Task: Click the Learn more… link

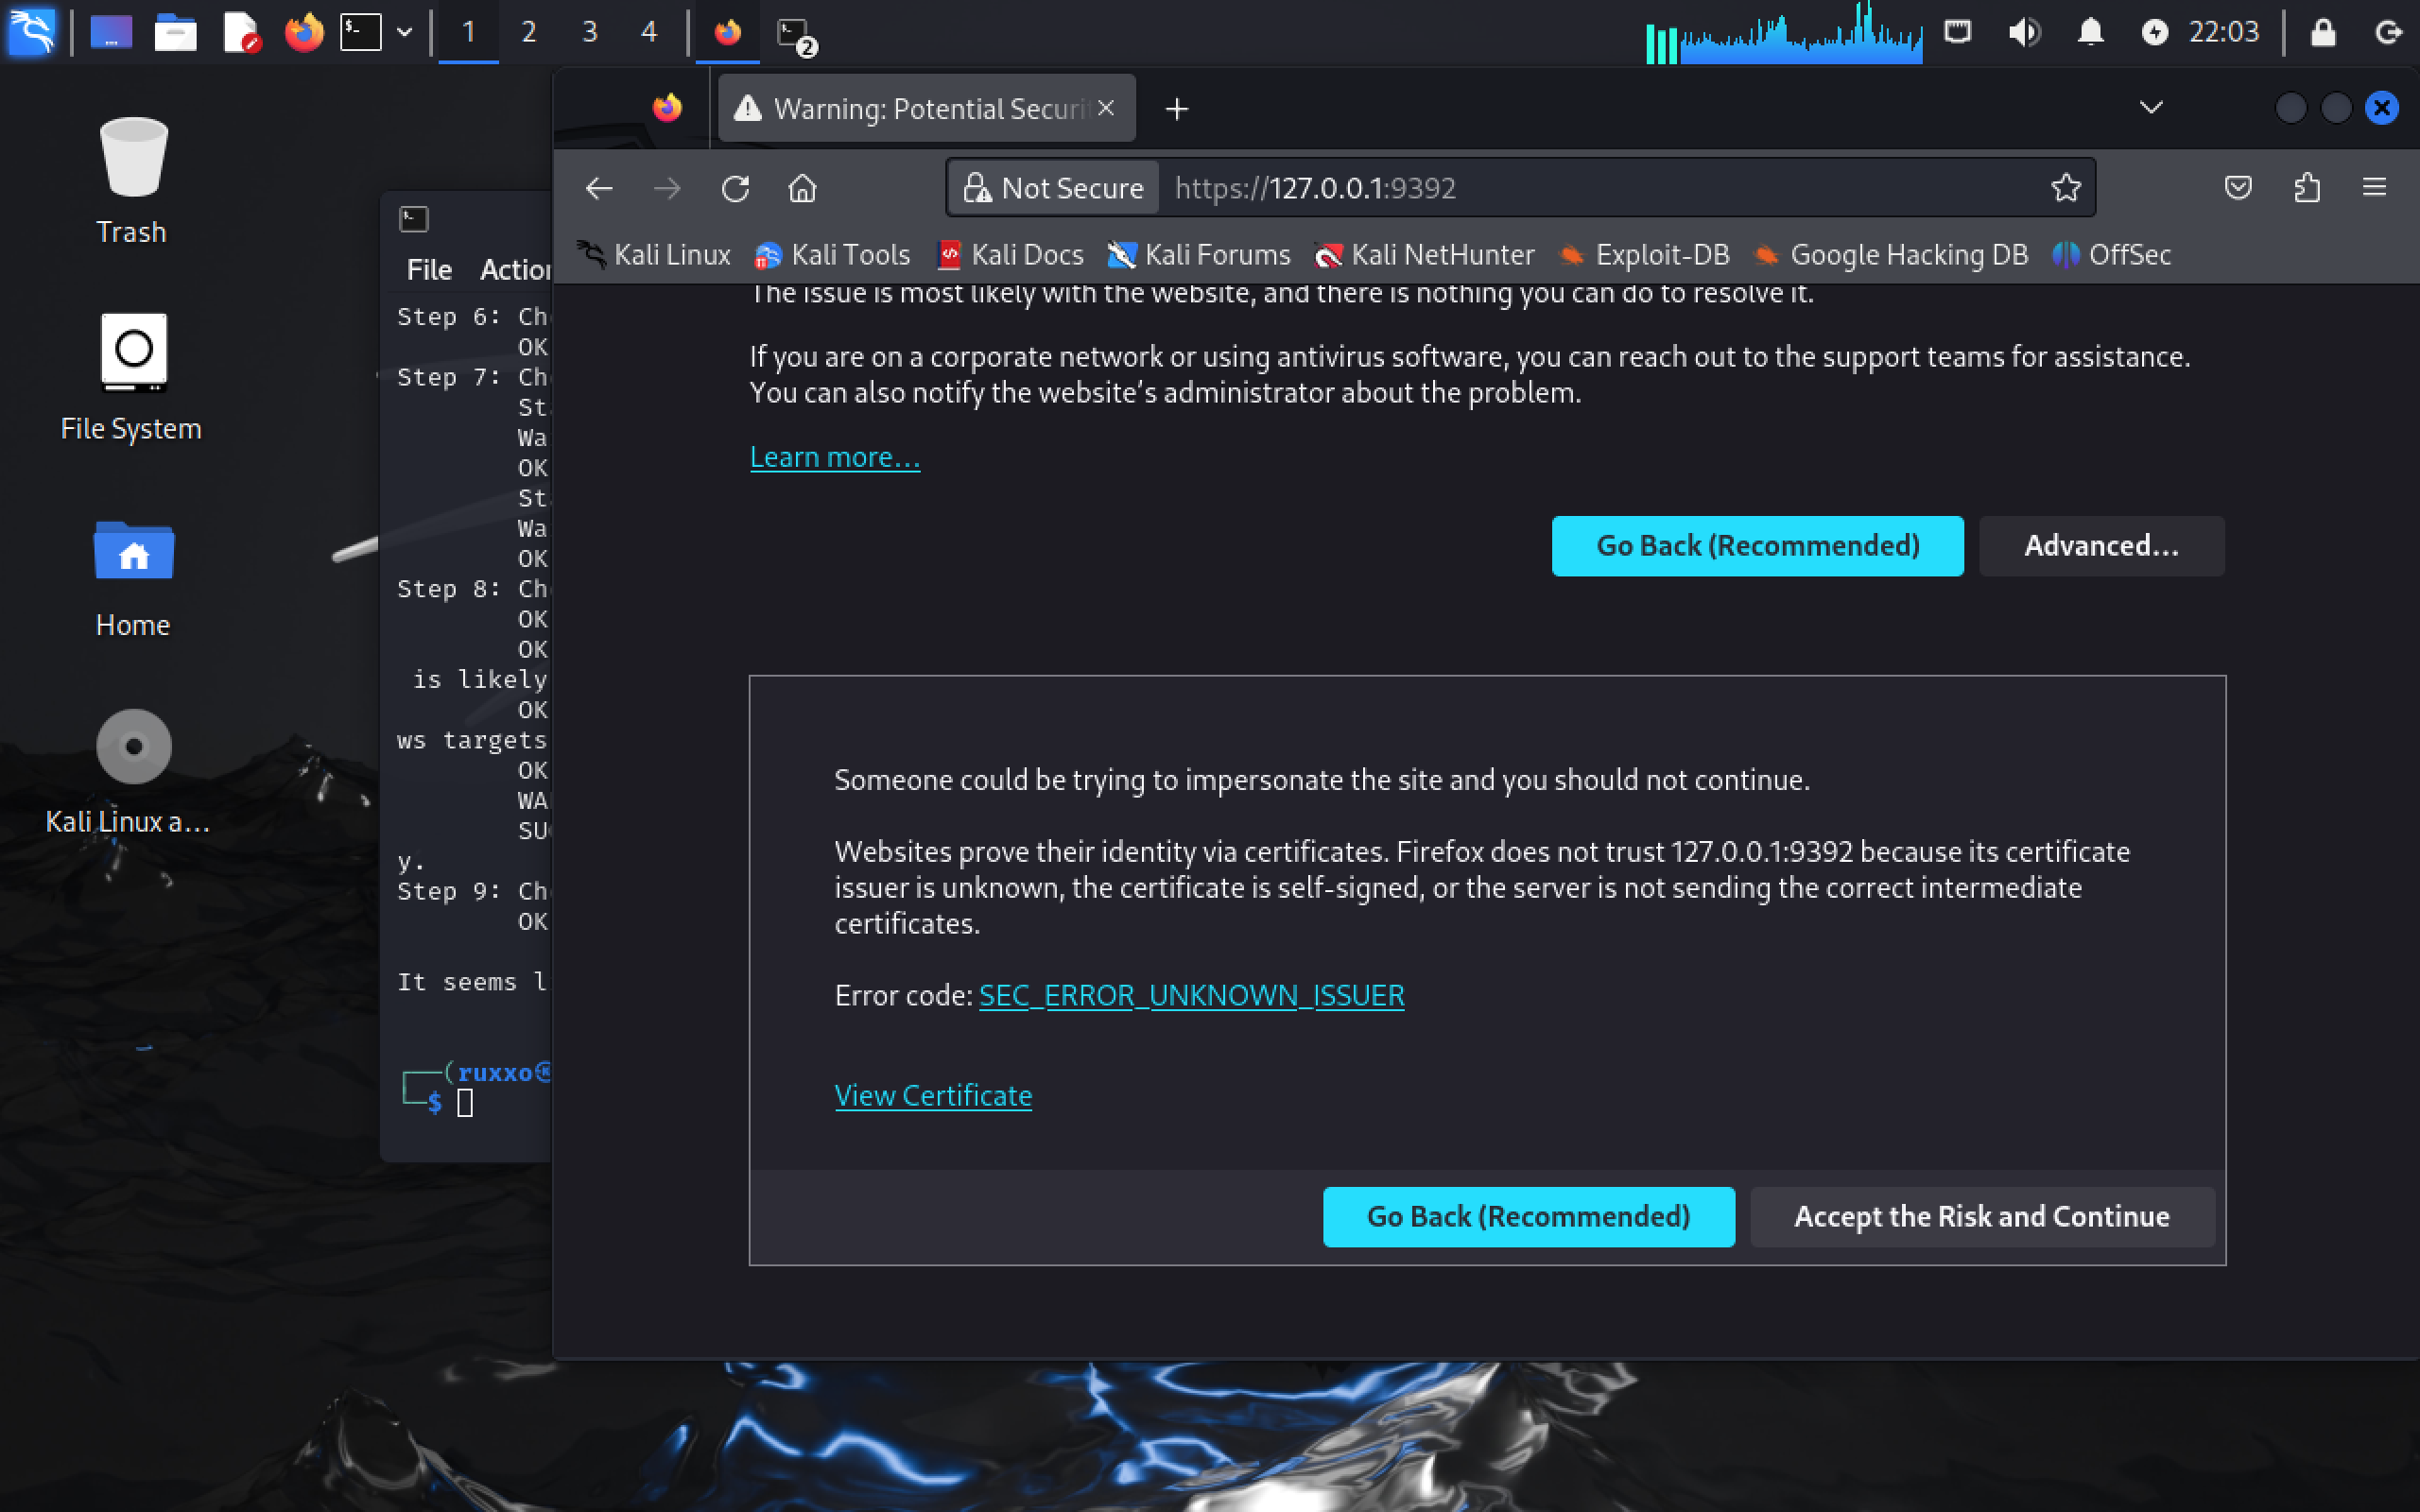Action: [835, 456]
